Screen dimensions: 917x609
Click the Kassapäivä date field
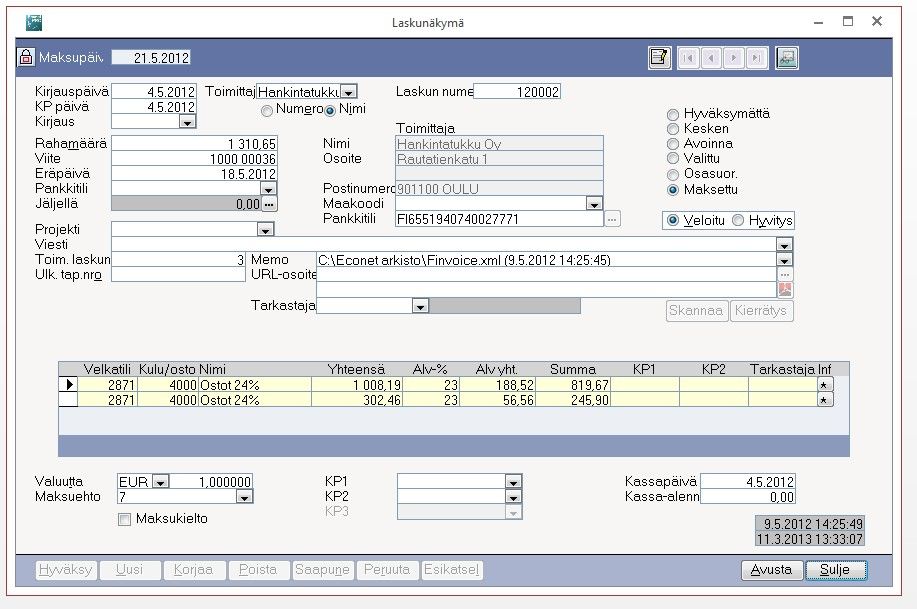coord(747,481)
